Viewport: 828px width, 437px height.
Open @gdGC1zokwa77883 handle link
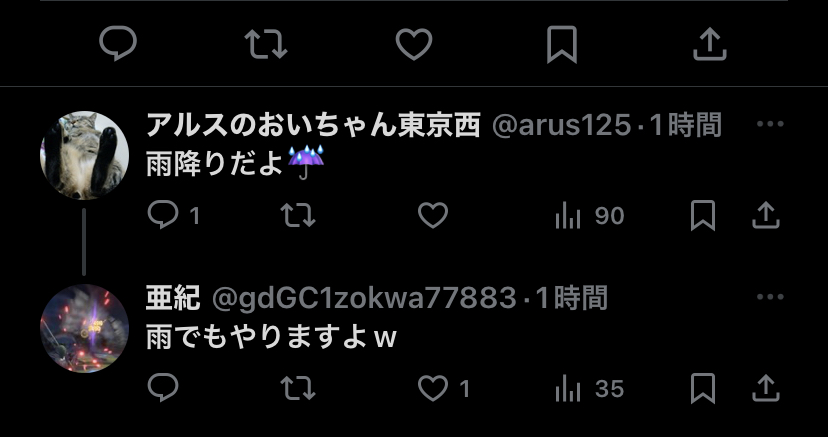(x=364, y=298)
